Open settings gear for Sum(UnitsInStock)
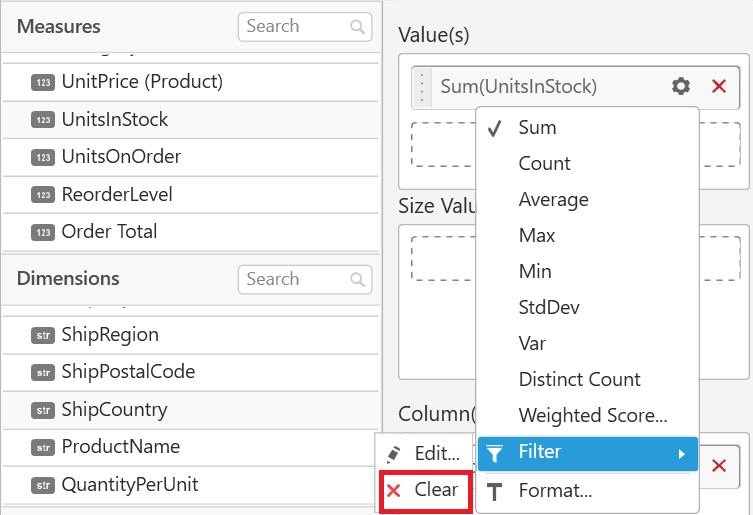 point(681,87)
